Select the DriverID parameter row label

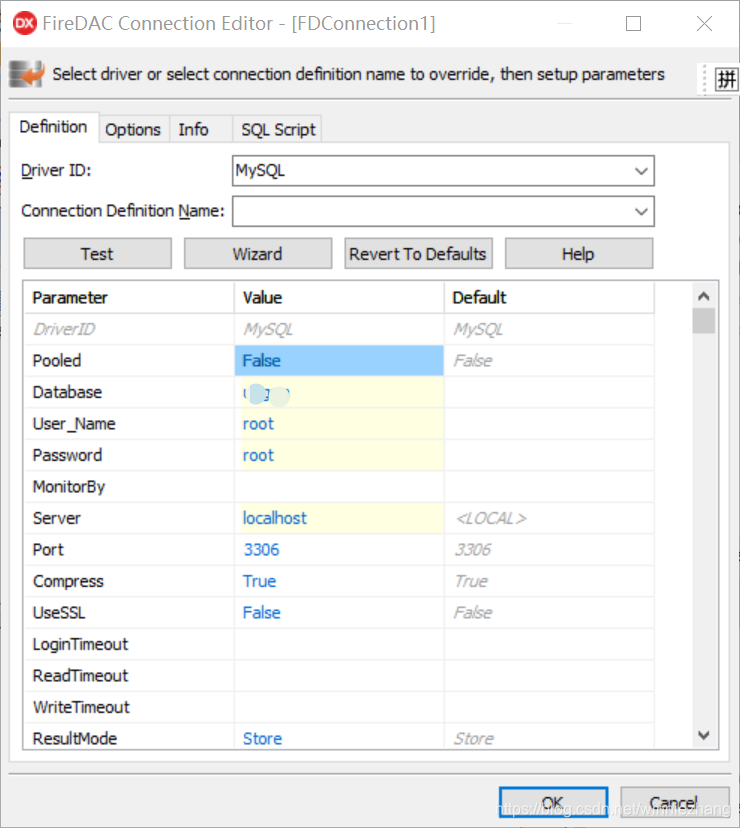pos(64,330)
